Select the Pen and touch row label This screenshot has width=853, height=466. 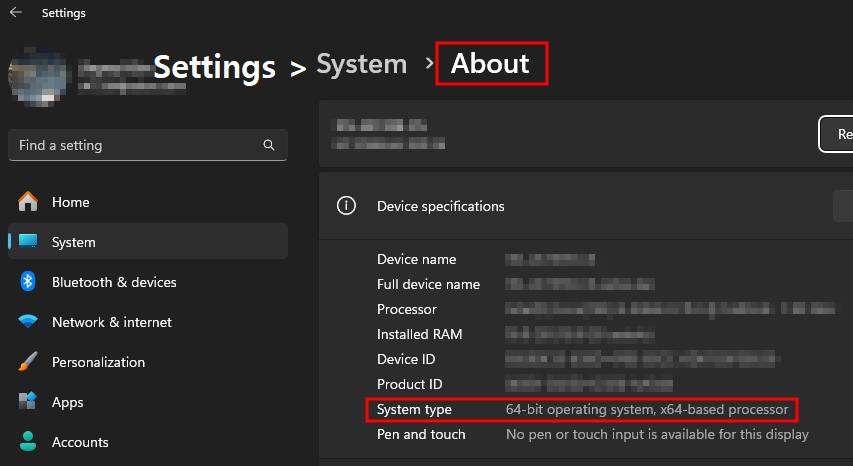click(x=421, y=435)
